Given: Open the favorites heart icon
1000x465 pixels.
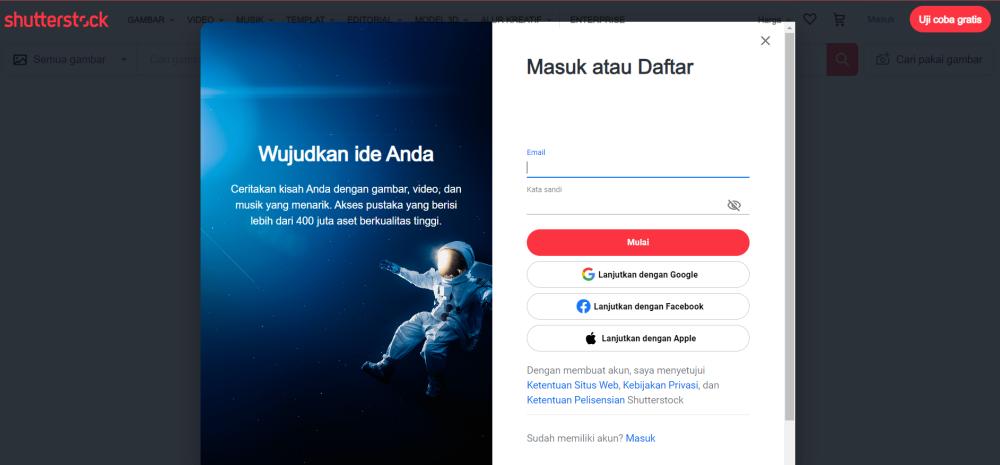Looking at the screenshot, I should pos(809,20).
